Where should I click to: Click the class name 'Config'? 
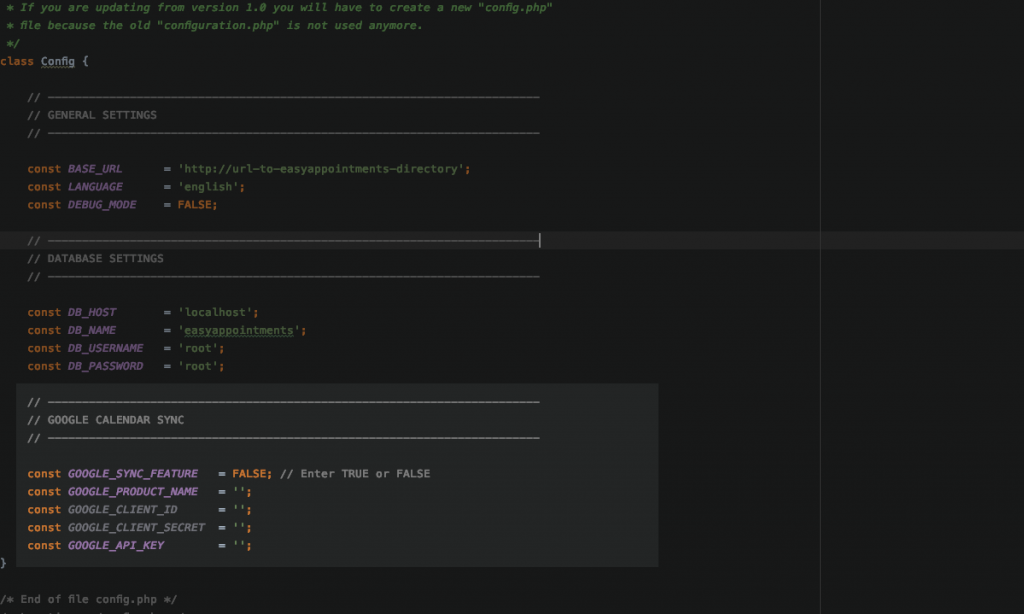(x=57, y=61)
